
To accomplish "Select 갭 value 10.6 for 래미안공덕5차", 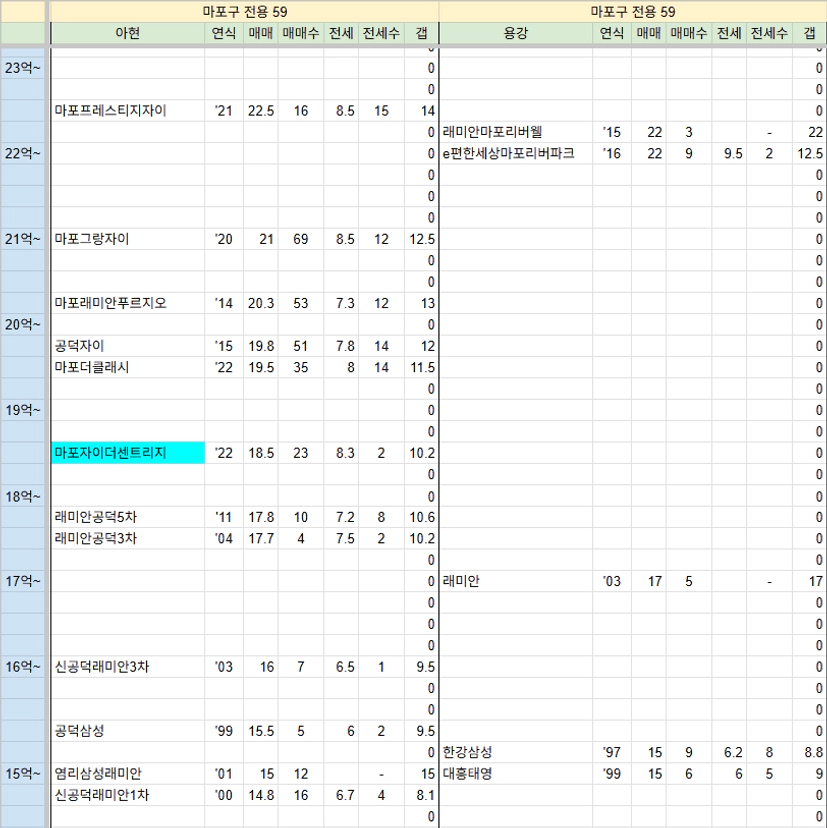I will click(x=421, y=517).
